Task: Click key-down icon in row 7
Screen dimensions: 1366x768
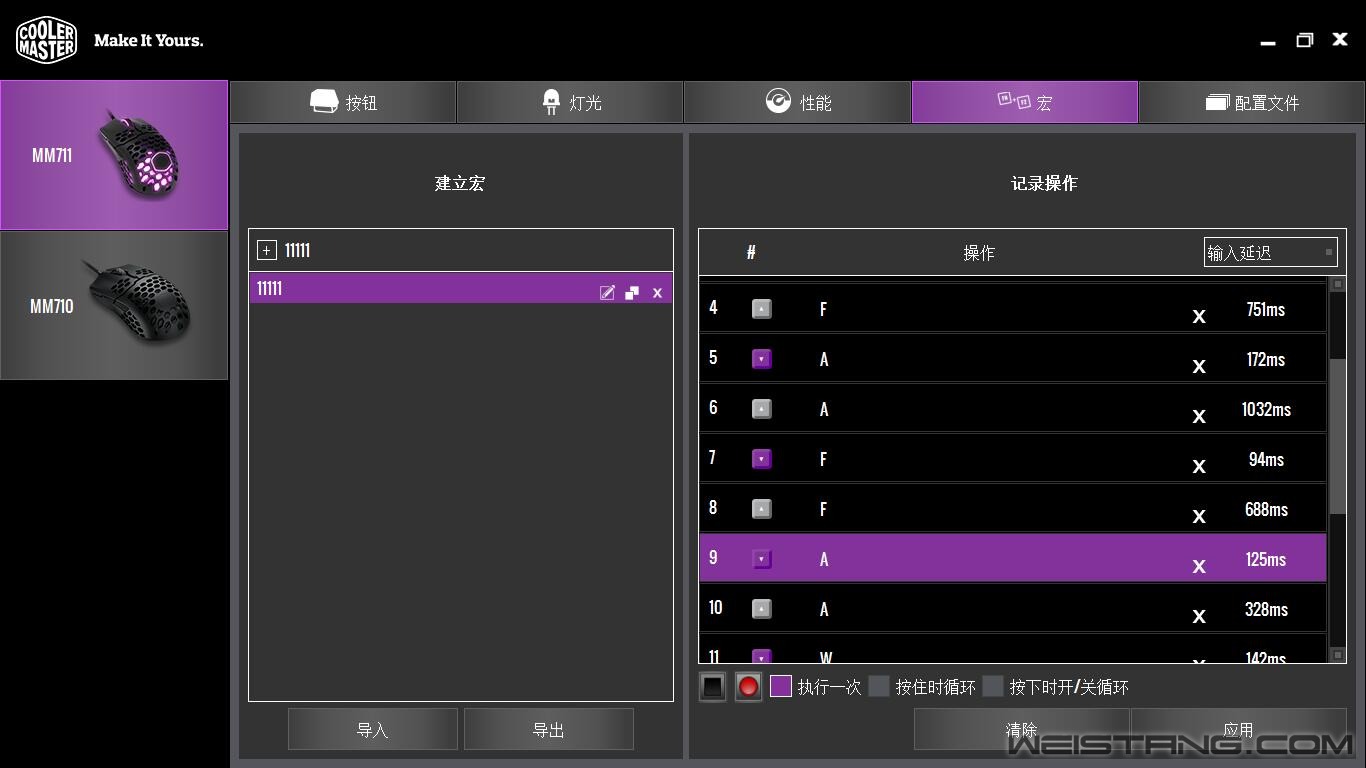Action: coord(761,459)
